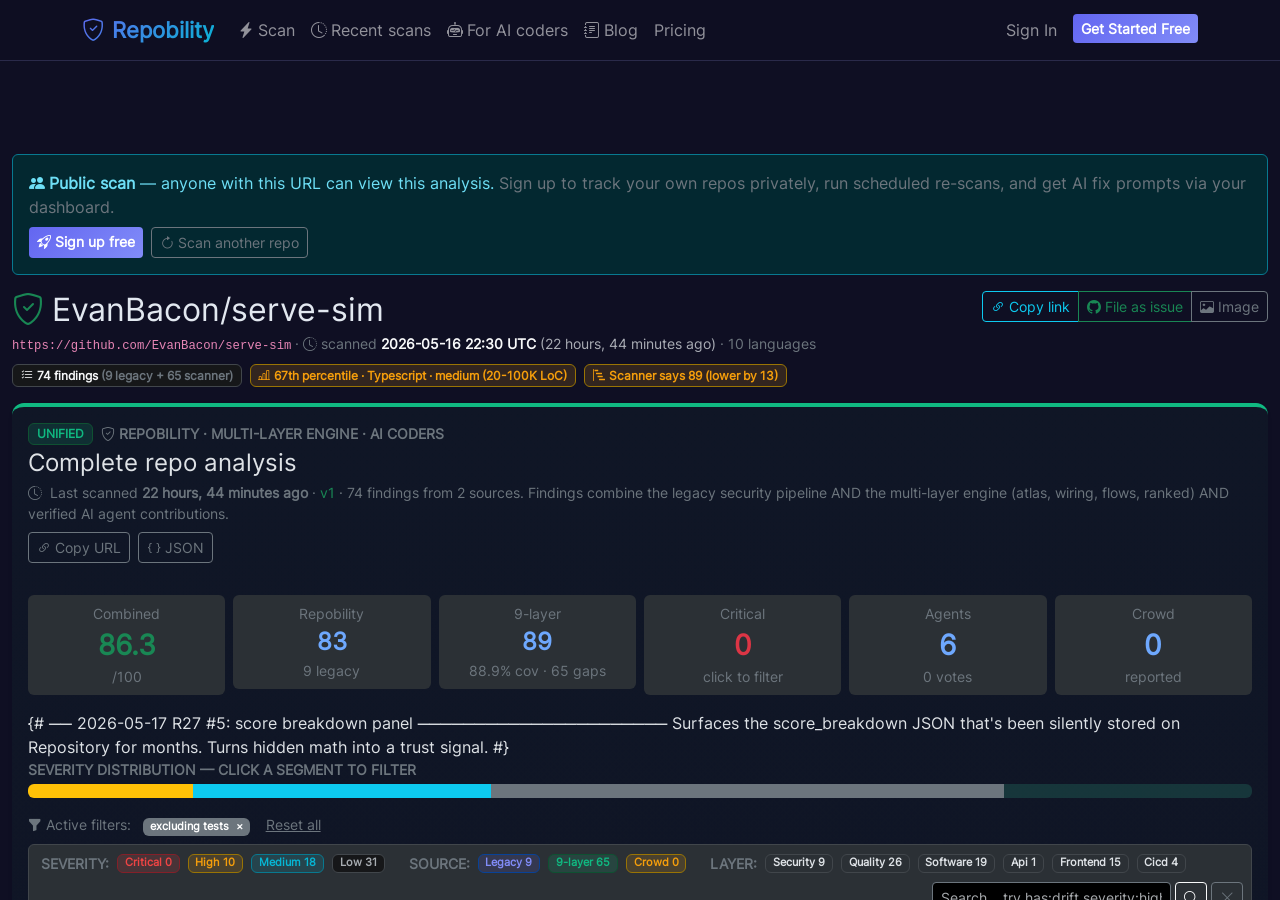Image resolution: width=1280 pixels, height=900 pixels.
Task: Click the Image export button
Action: 1229,307
